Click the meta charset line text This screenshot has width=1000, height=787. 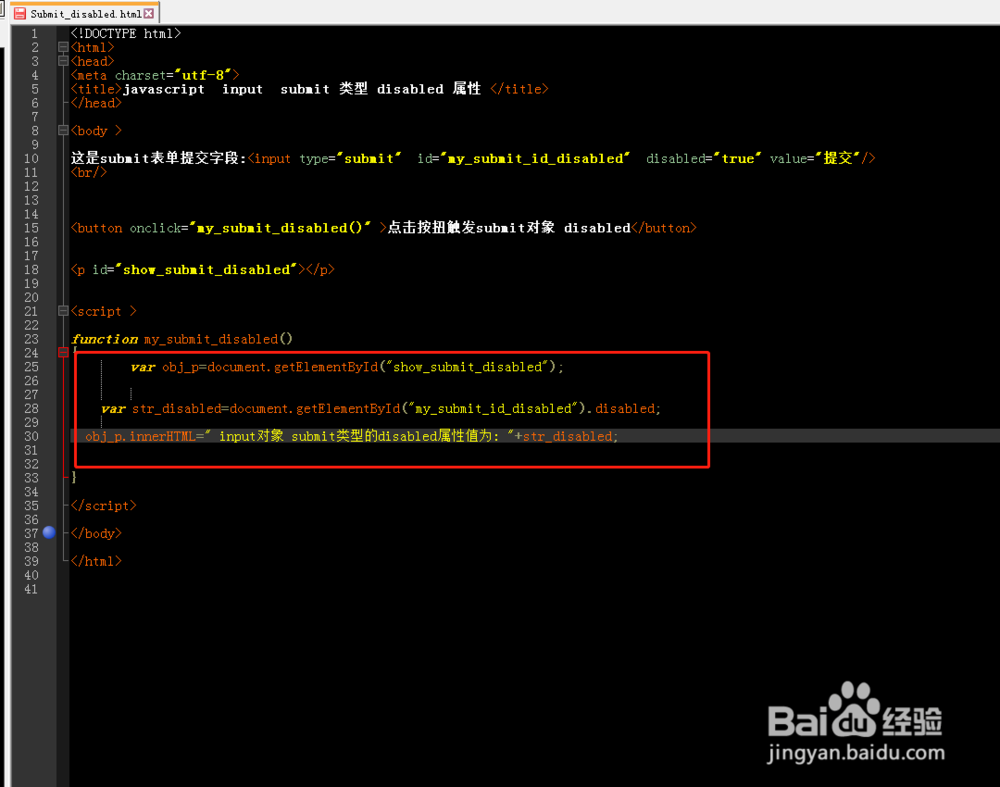point(155,75)
